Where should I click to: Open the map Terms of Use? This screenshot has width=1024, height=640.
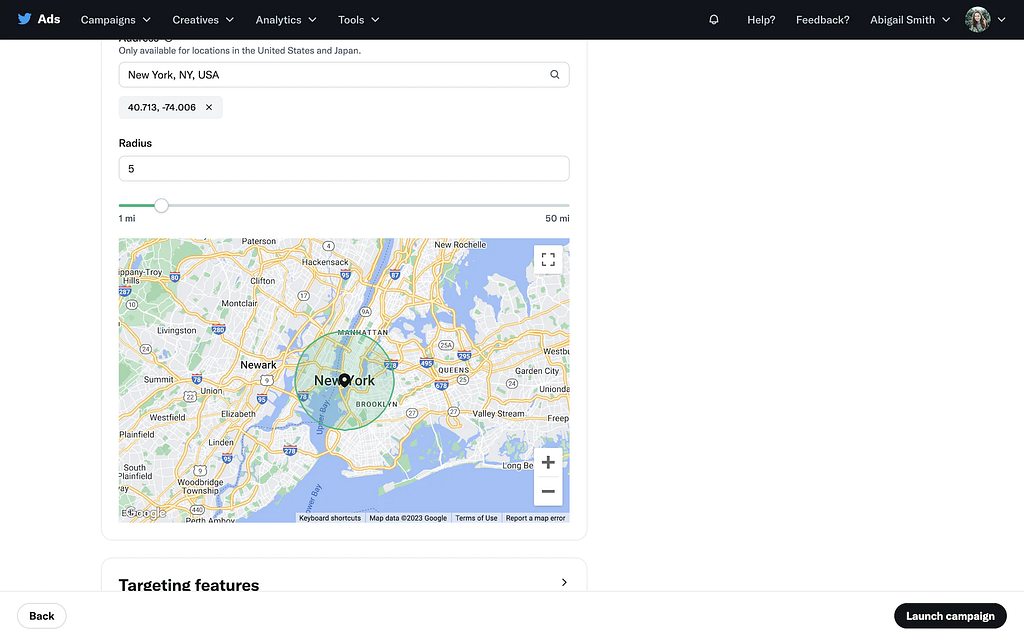pyautogui.click(x=476, y=518)
